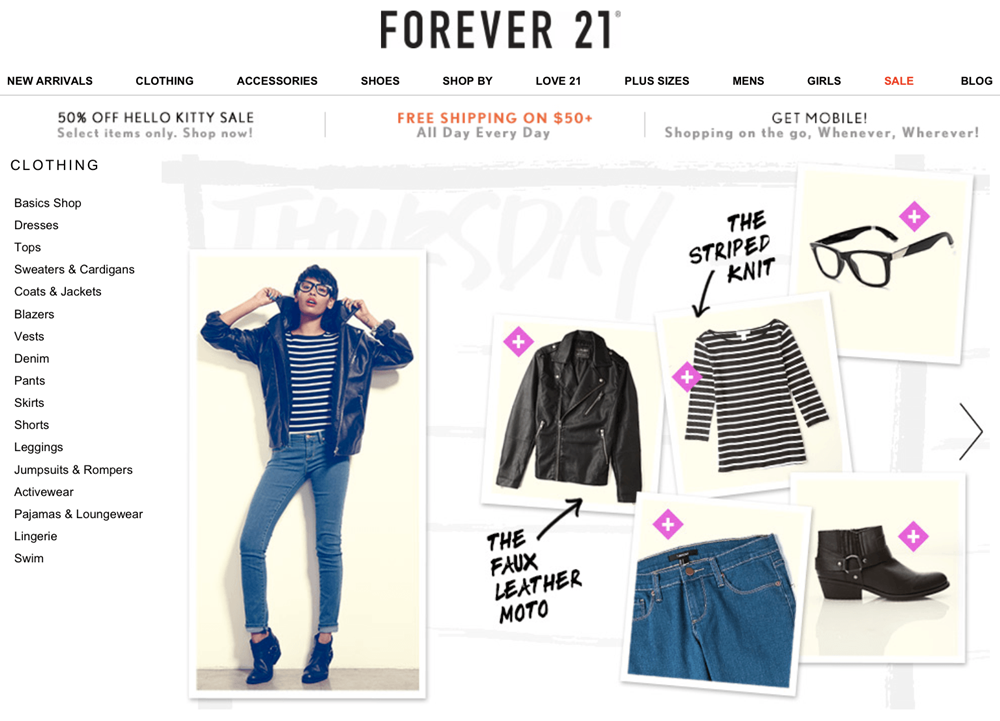This screenshot has width=1000, height=721.
Task: Select Jumpsuits & Rompers in sidebar
Action: point(73,470)
